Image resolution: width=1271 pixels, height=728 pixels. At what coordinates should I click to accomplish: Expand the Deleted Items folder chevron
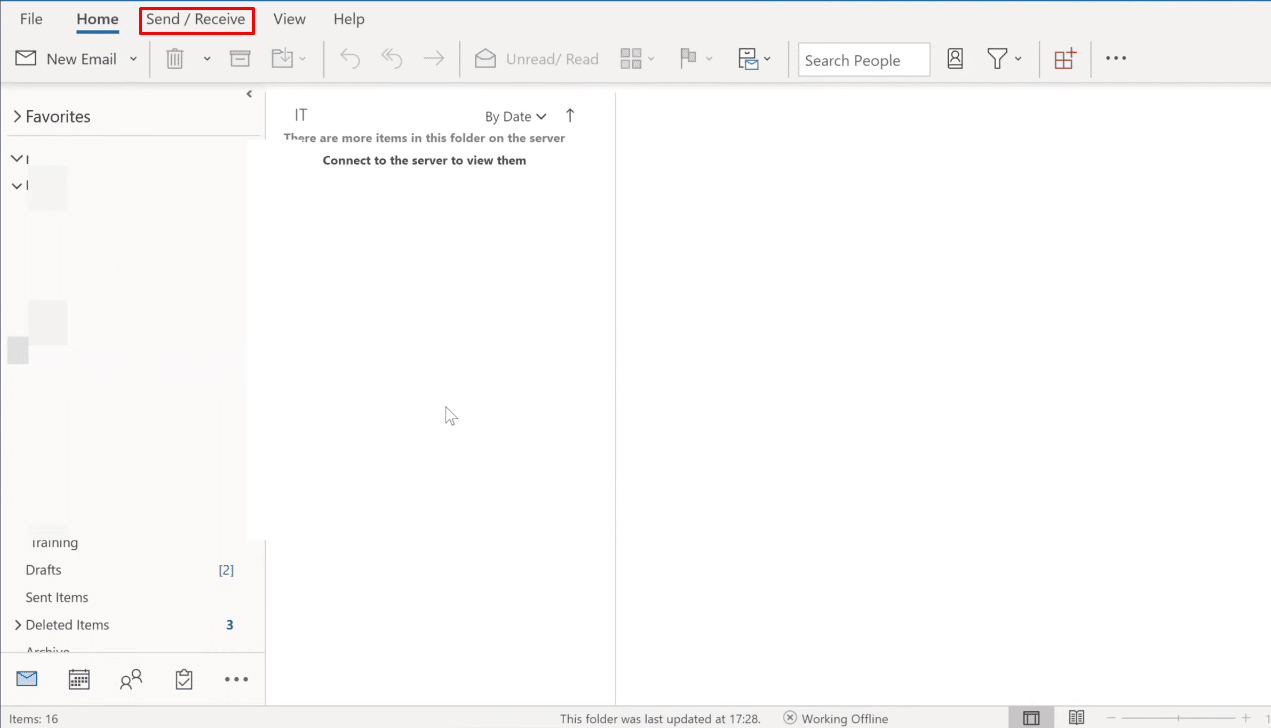coord(17,625)
